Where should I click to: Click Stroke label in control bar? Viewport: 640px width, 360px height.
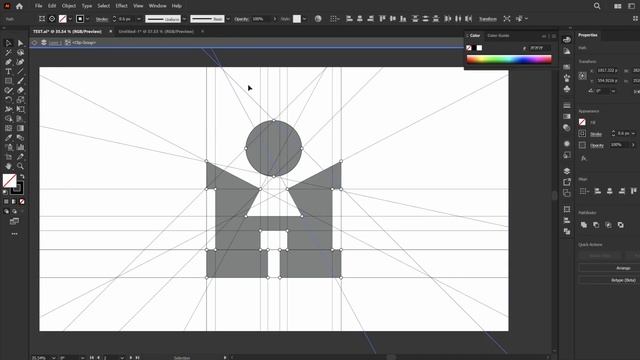(x=102, y=19)
